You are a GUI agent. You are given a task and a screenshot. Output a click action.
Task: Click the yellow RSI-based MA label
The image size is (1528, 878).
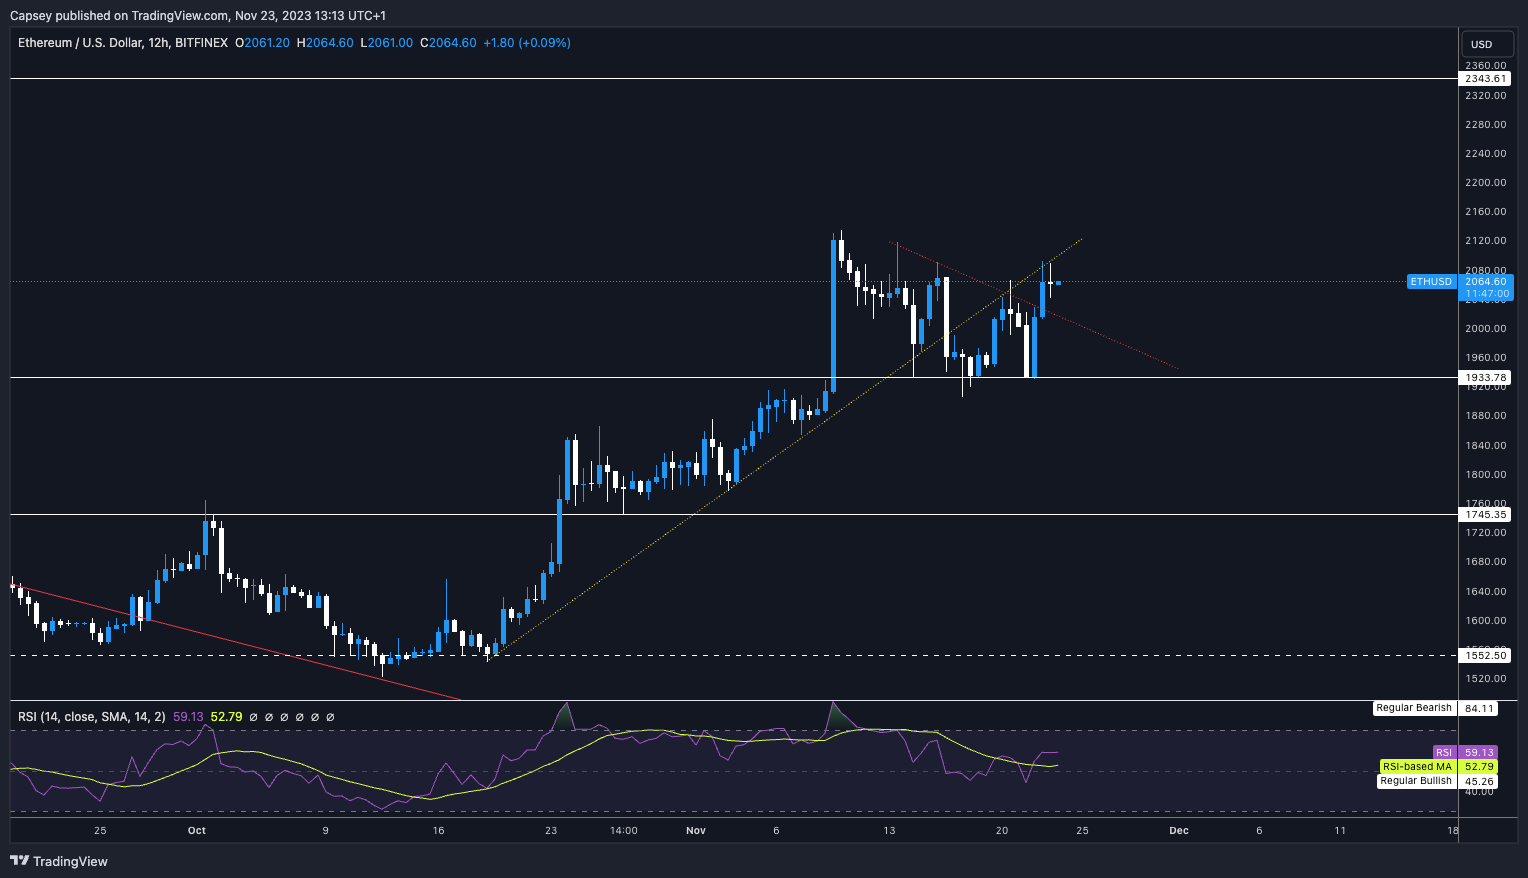[1417, 767]
